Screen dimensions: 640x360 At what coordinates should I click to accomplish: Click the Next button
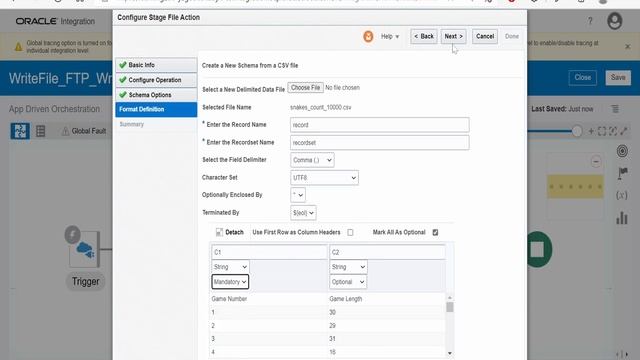click(453, 36)
